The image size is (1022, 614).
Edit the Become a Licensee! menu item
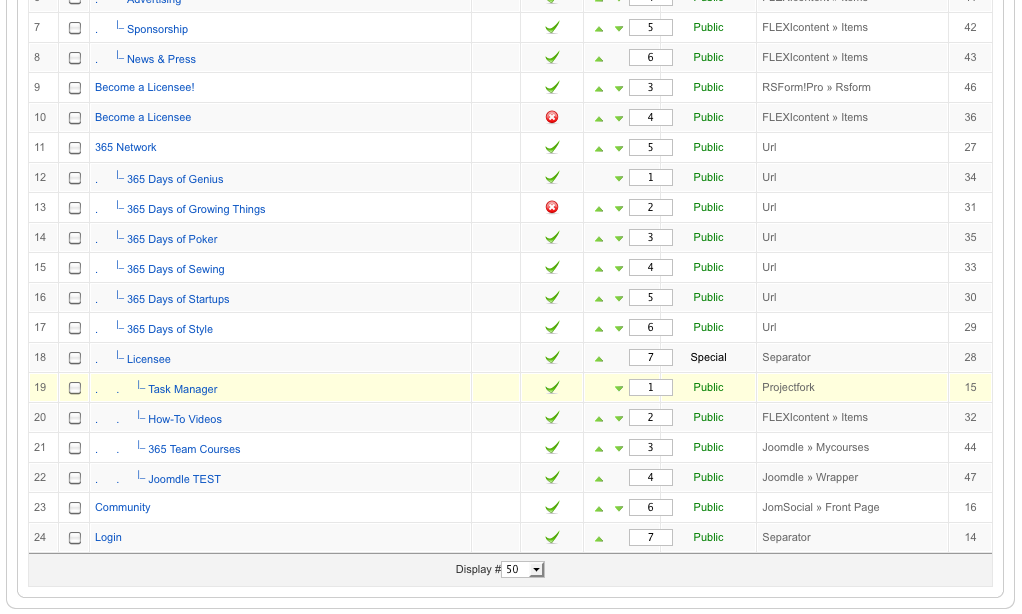145,87
